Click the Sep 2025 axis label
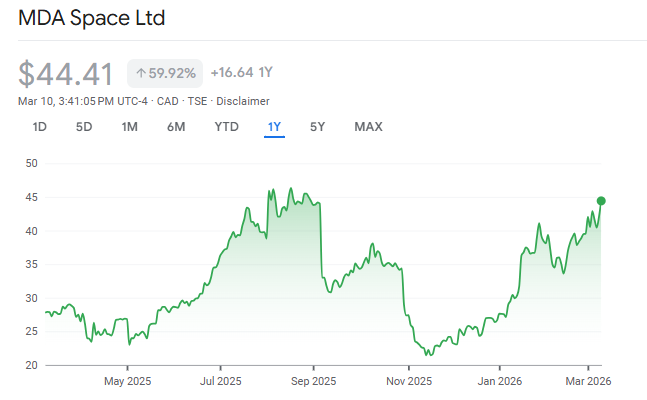The height and width of the screenshot is (400, 647). (314, 381)
